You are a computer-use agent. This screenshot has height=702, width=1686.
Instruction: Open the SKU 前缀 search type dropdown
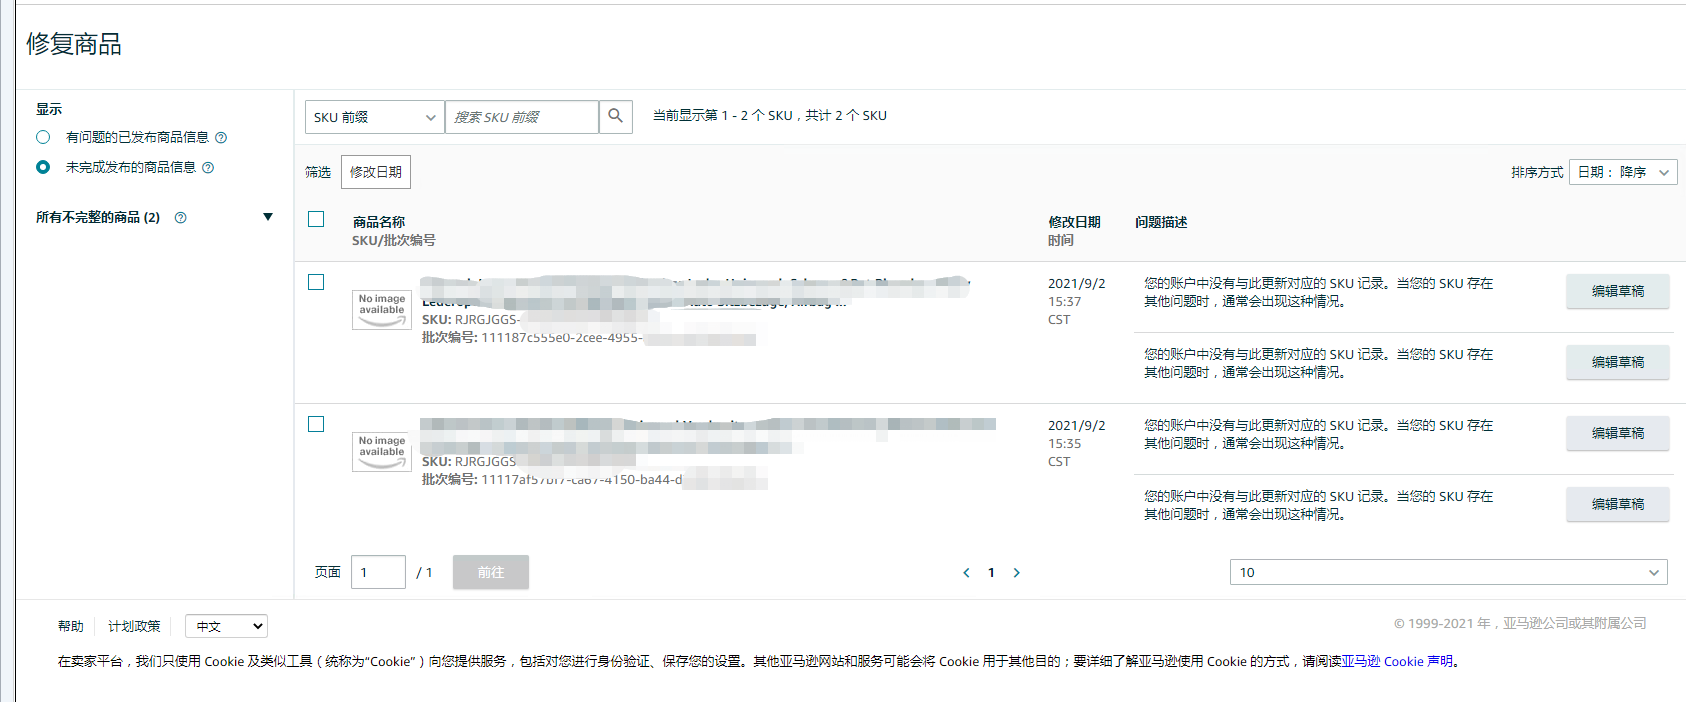[x=374, y=117]
